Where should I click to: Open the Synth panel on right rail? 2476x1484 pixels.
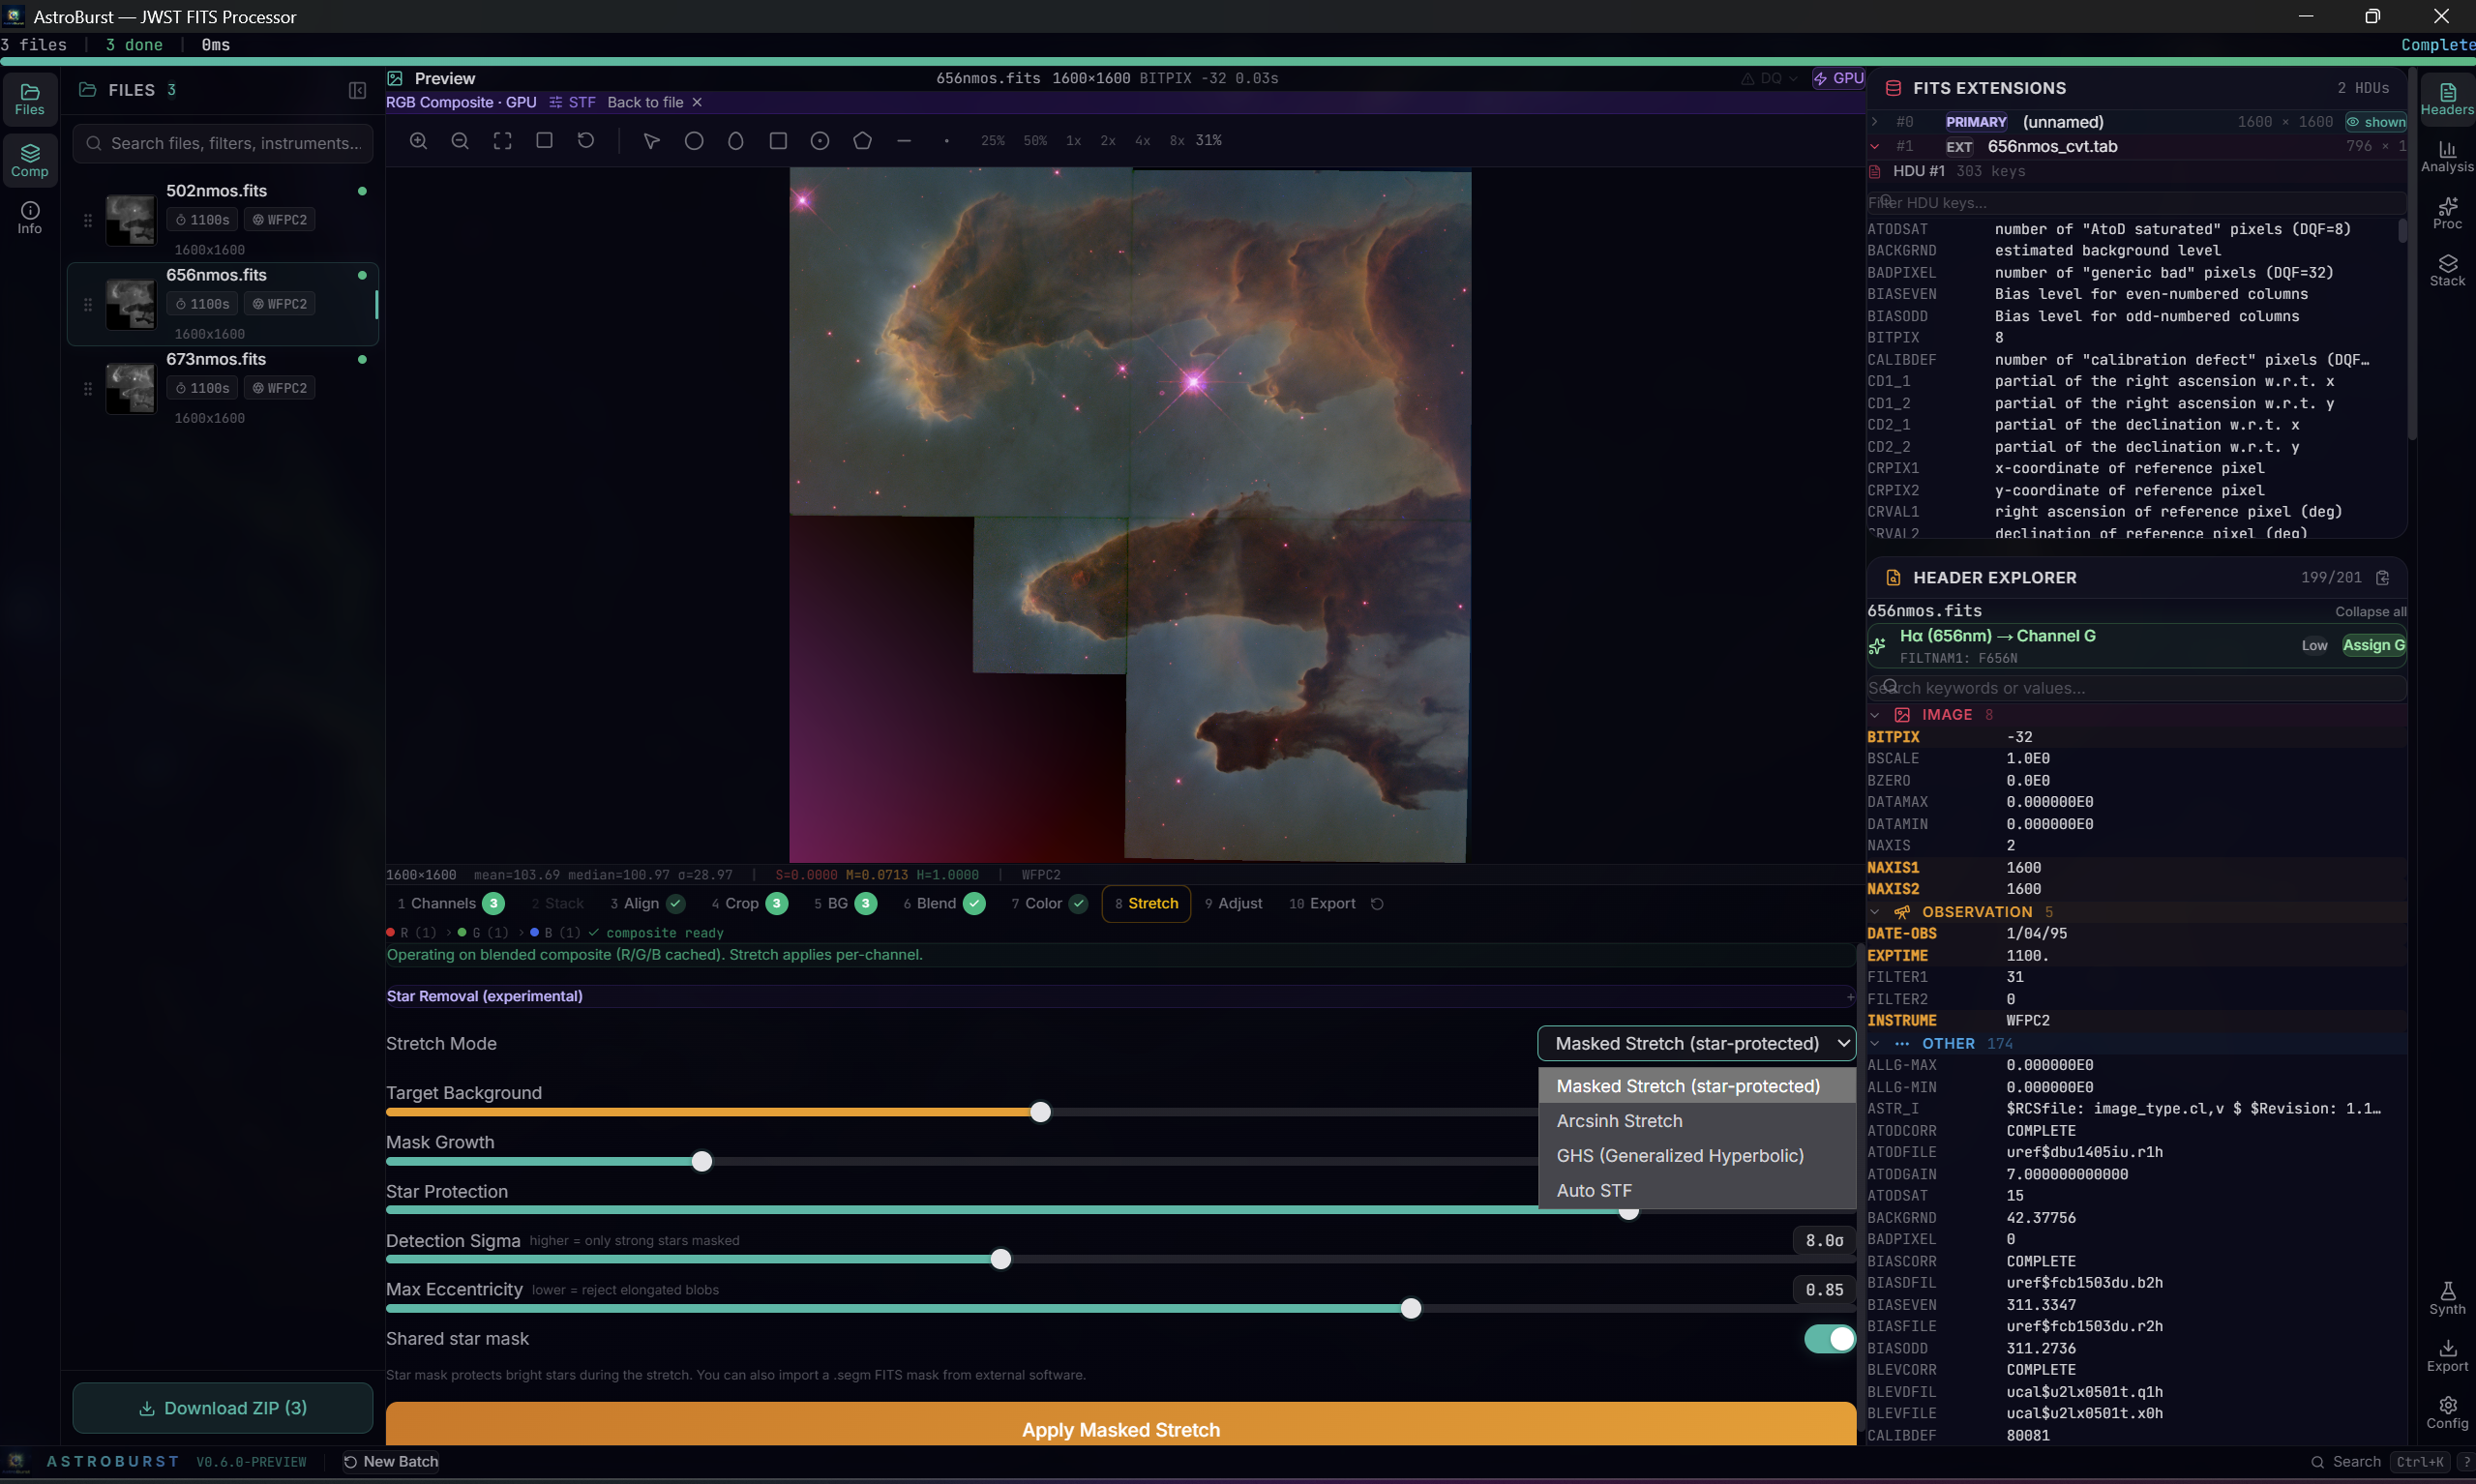tap(2447, 1298)
